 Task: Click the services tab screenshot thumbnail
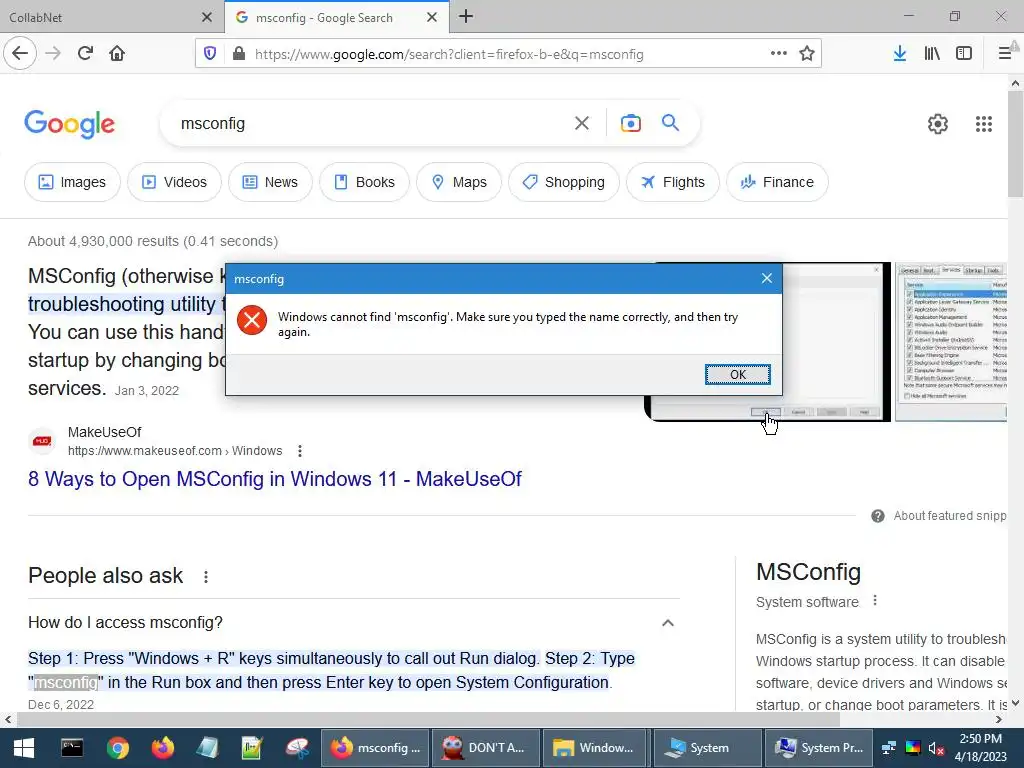pos(951,342)
